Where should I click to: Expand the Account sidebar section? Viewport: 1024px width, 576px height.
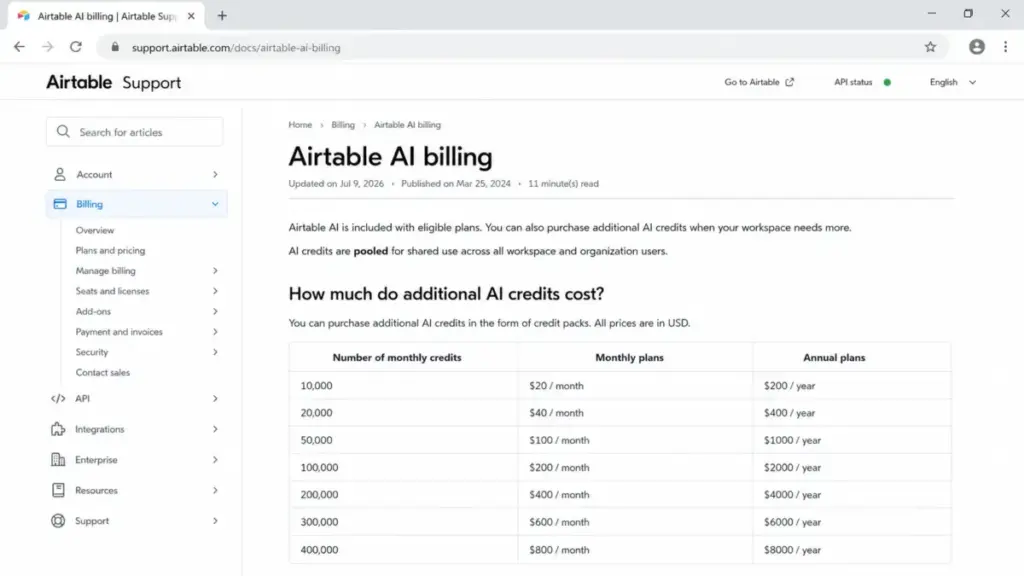click(x=215, y=174)
